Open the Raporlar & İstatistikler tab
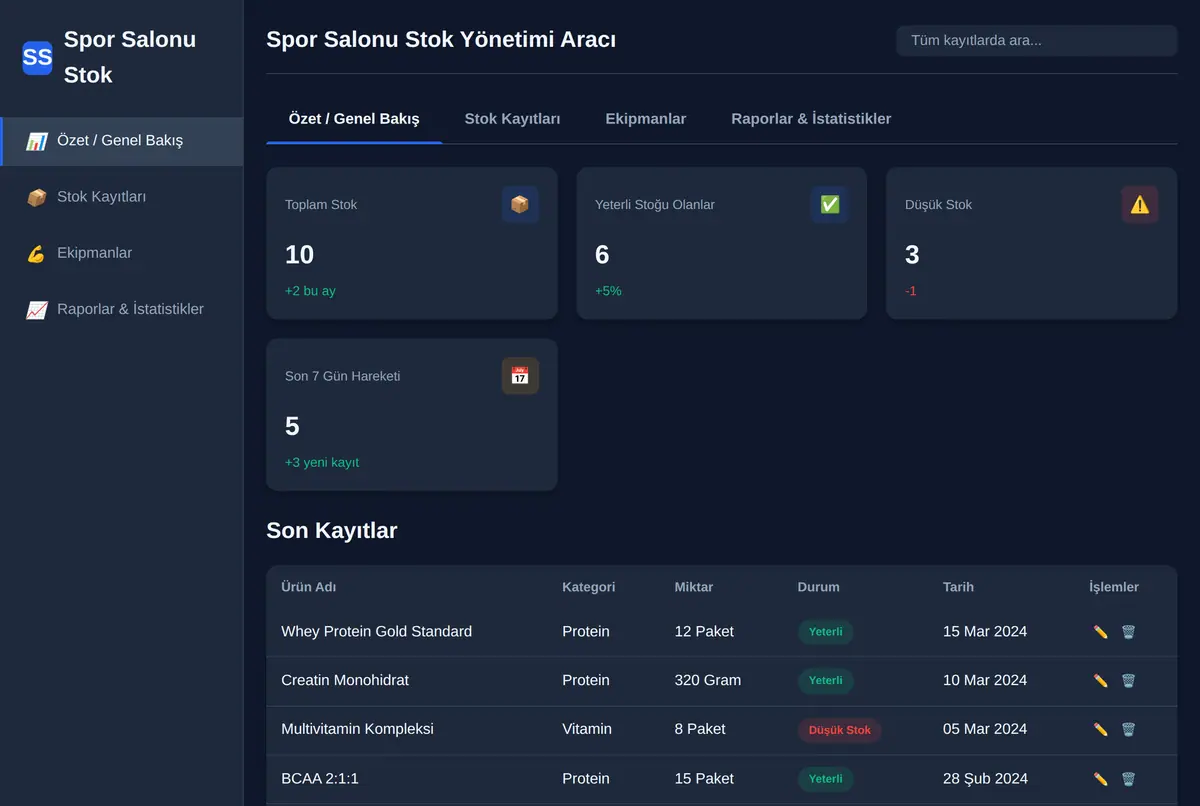1200x806 pixels. [811, 119]
